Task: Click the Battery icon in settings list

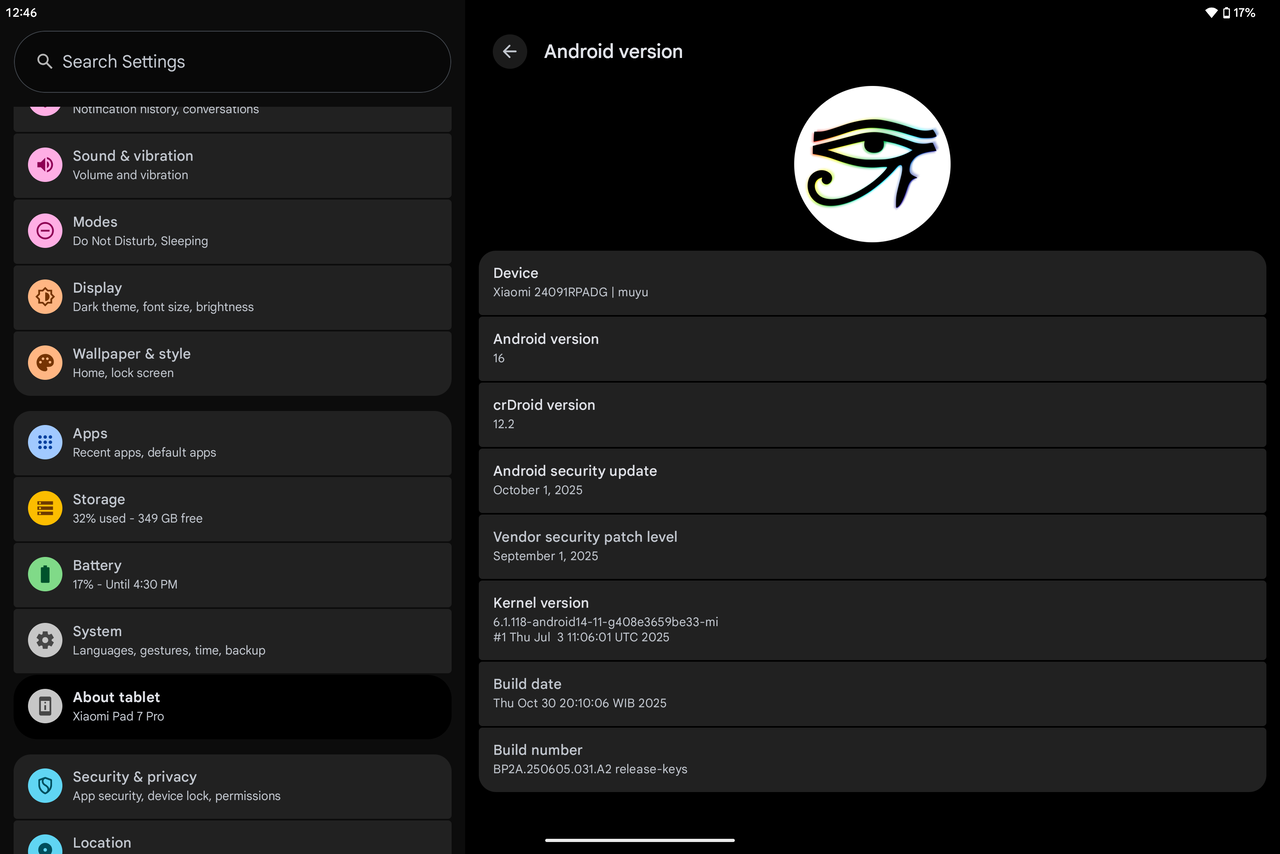Action: pos(45,574)
